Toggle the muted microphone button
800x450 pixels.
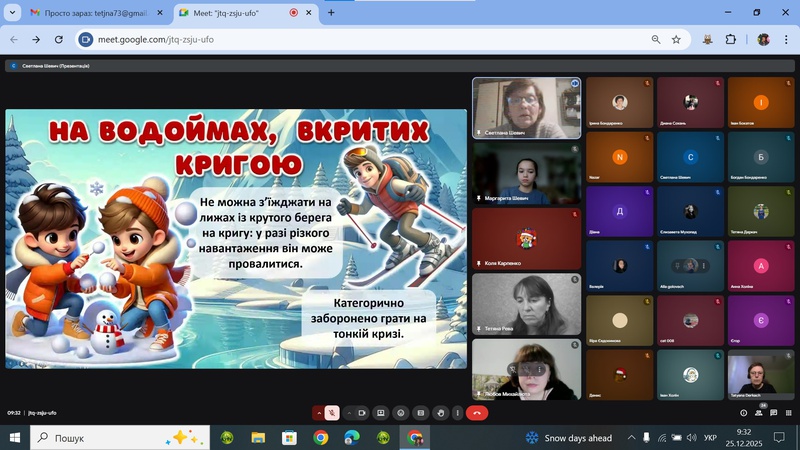click(332, 412)
